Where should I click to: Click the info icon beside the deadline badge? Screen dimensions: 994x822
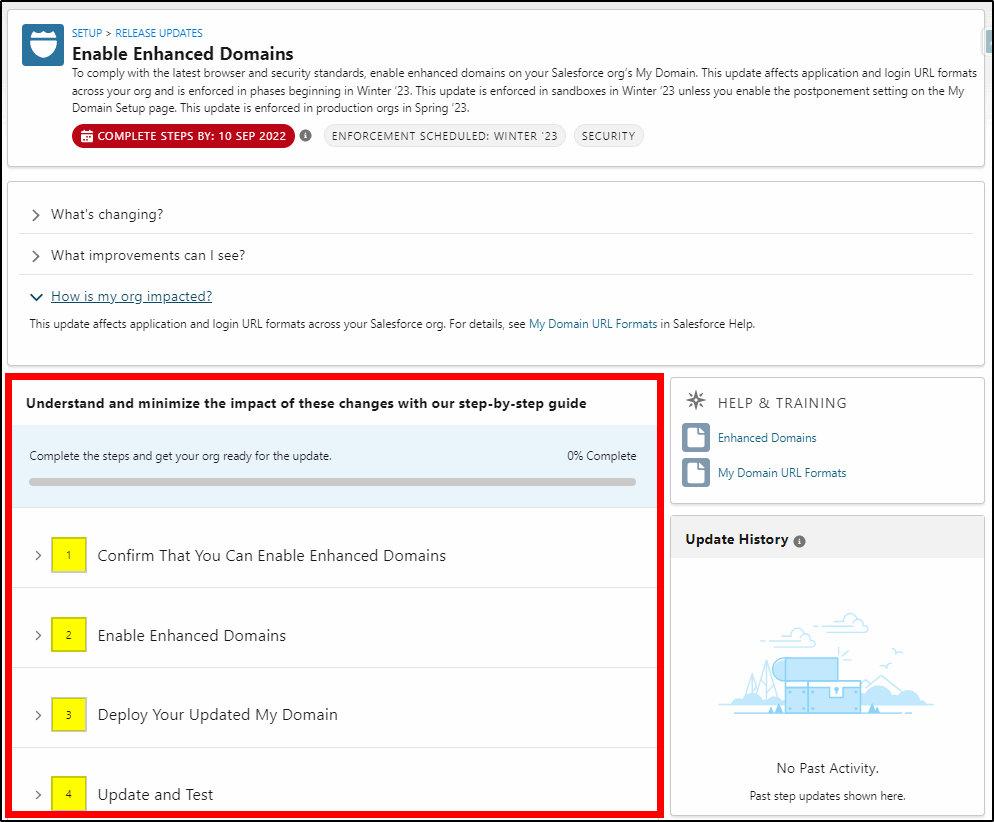coord(306,136)
